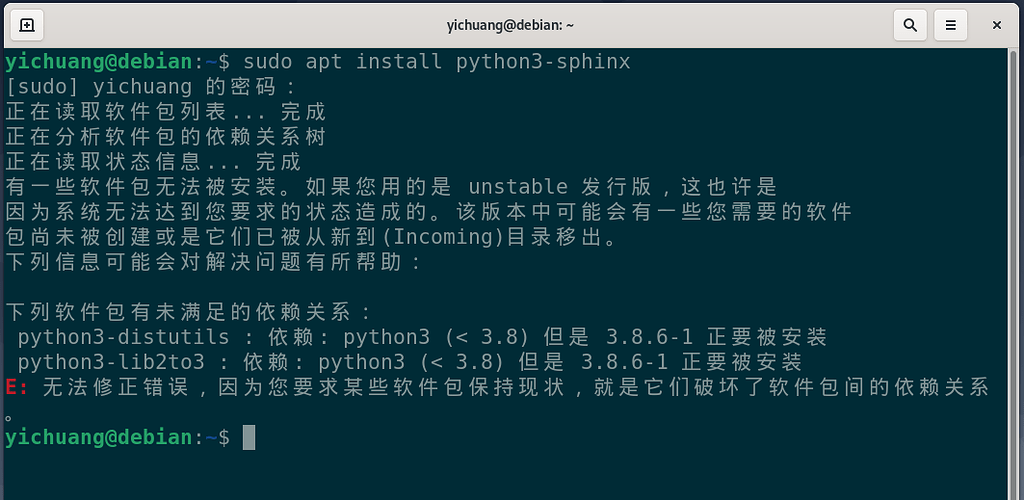Click the word unstable in the output
The width and height of the screenshot is (1024, 500).
tap(518, 187)
